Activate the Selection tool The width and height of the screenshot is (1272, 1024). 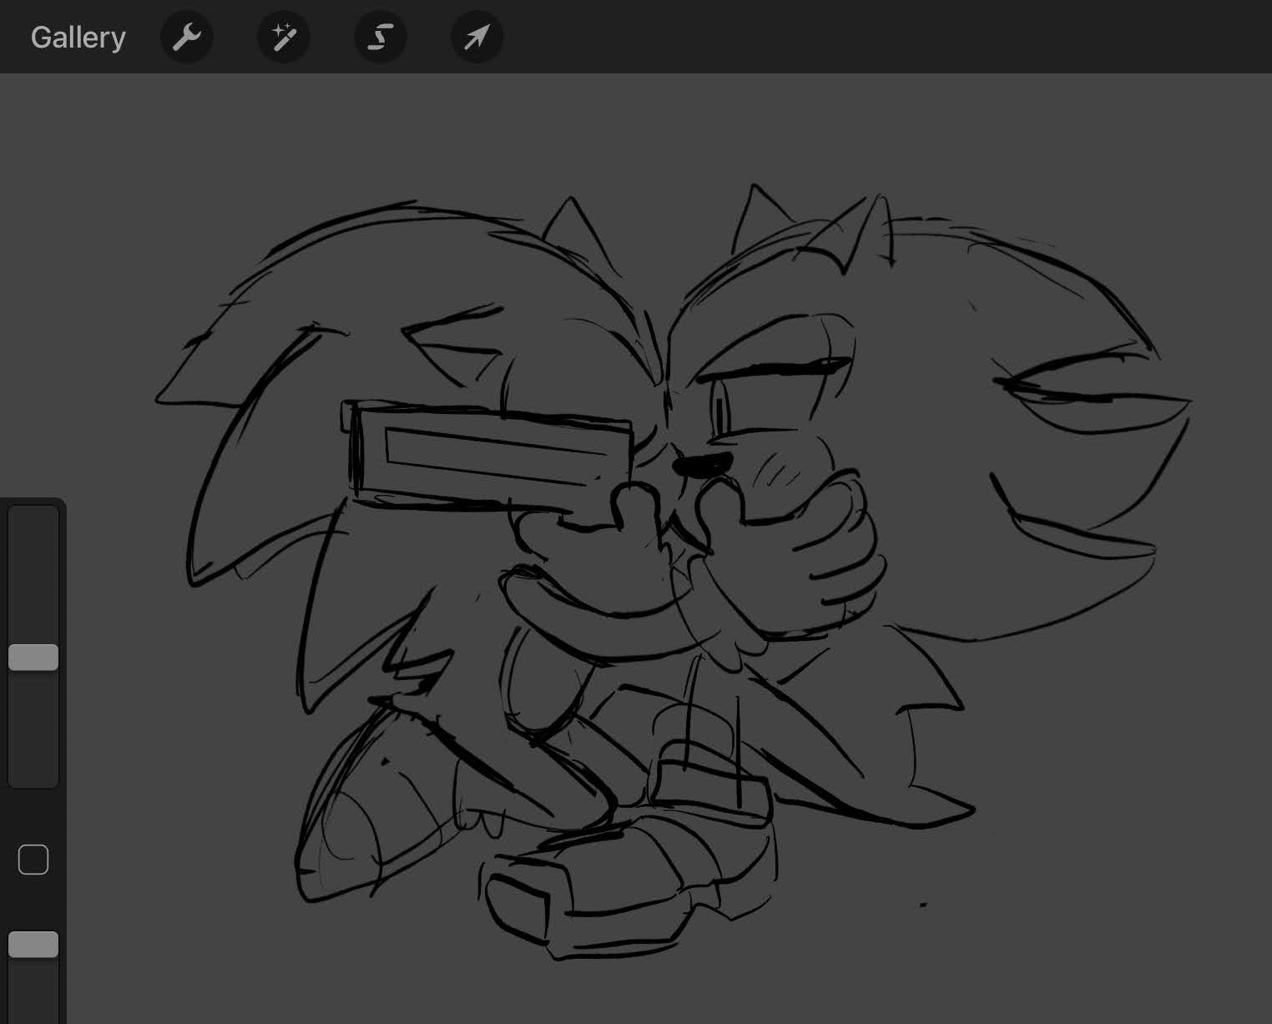[x=380, y=38]
